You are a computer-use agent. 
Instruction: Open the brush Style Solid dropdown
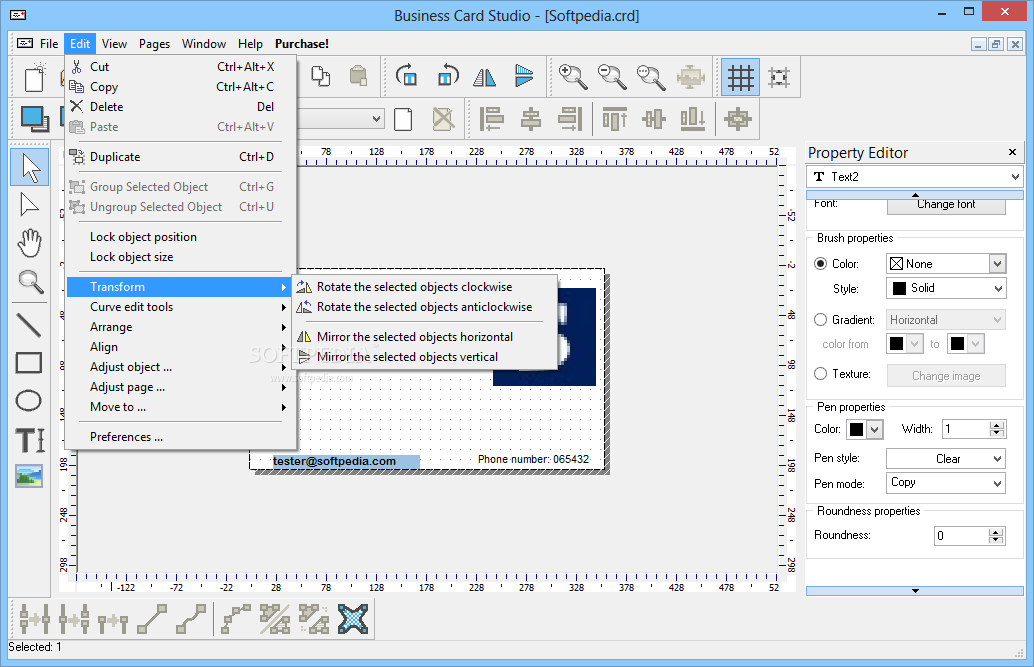[946, 288]
